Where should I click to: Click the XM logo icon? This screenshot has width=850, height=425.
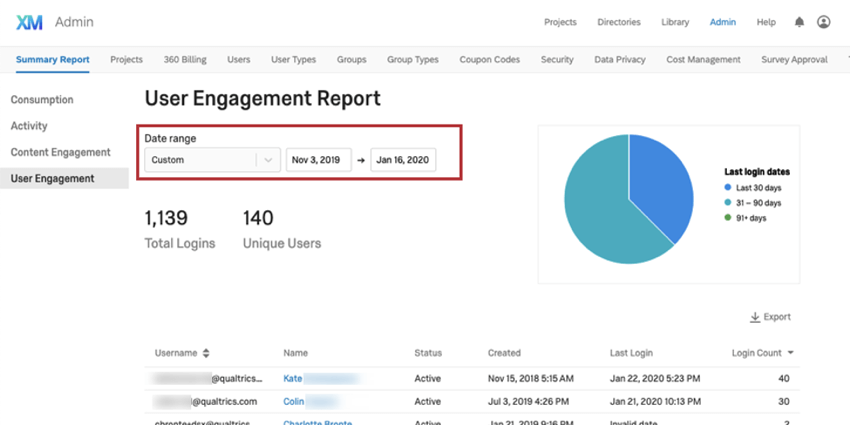click(x=29, y=21)
